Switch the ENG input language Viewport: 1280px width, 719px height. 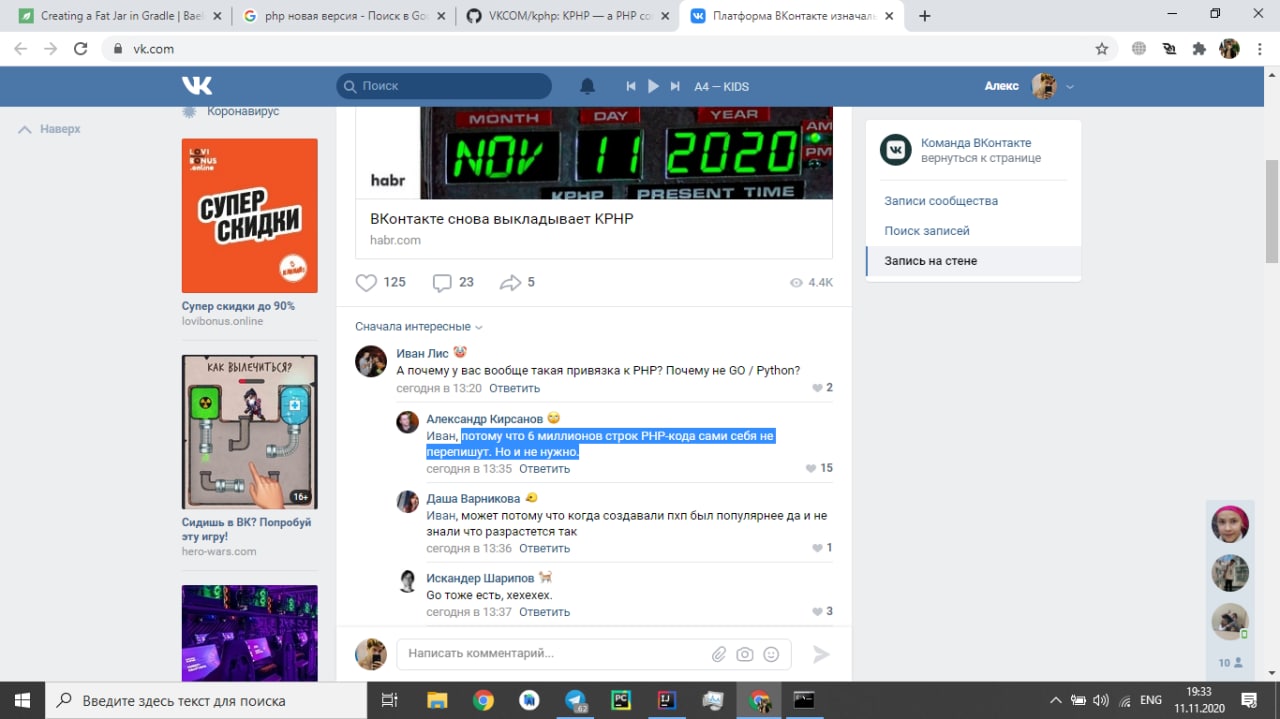coord(1151,700)
